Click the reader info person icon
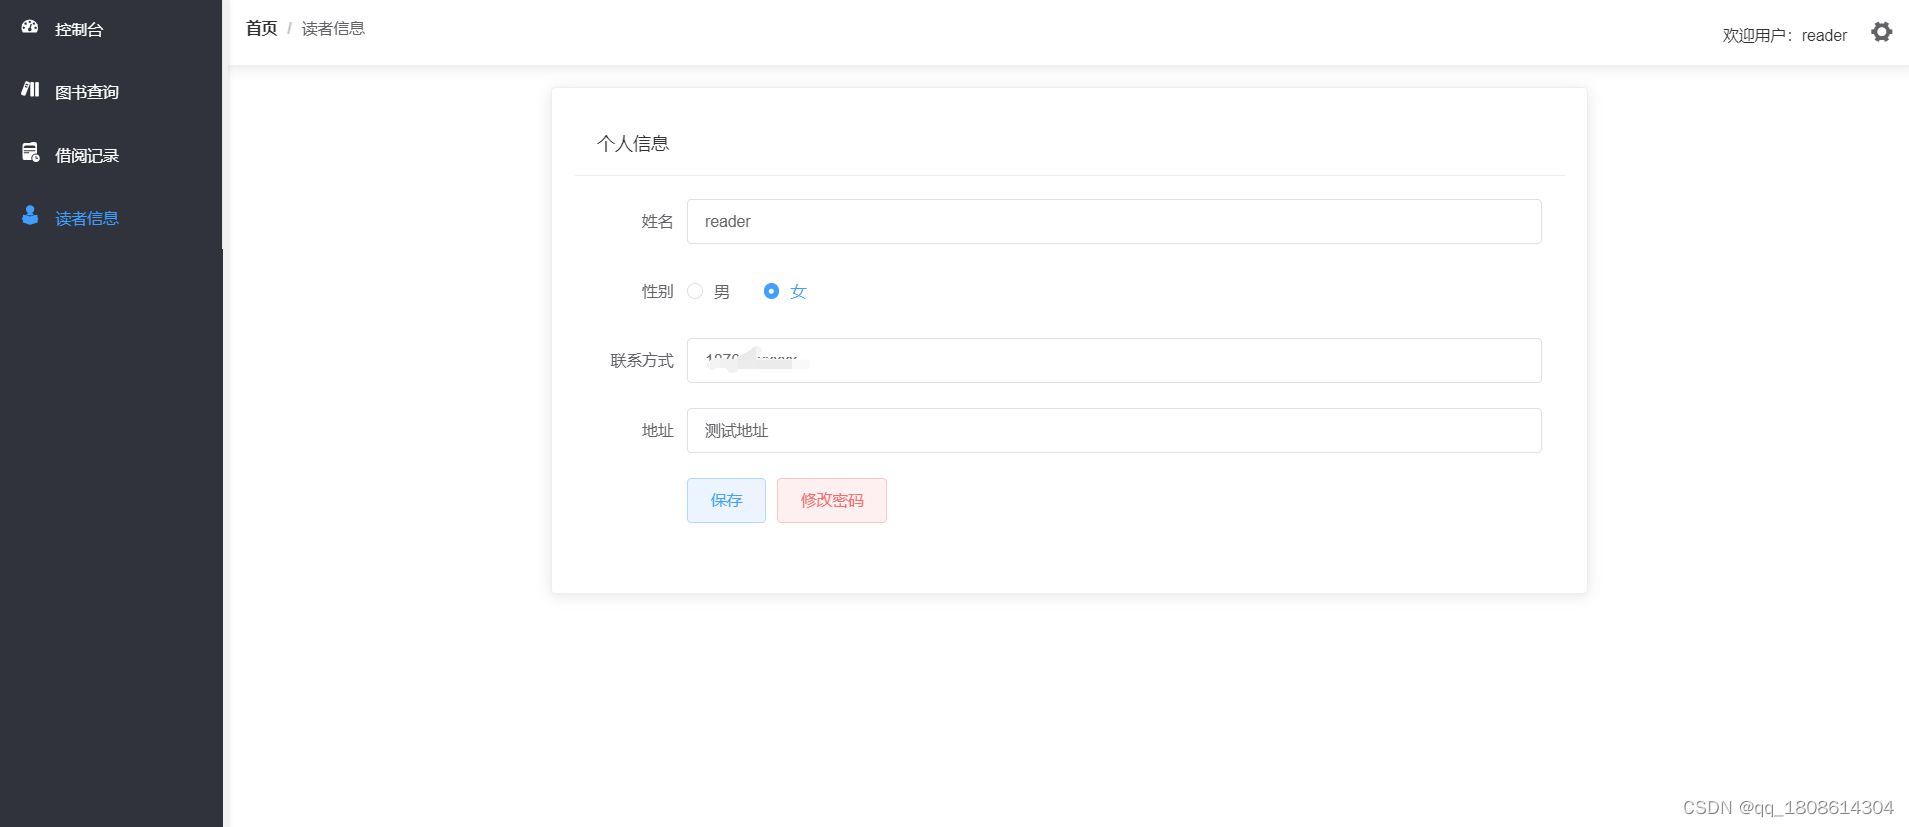The width and height of the screenshot is (1909, 827). [x=30, y=216]
